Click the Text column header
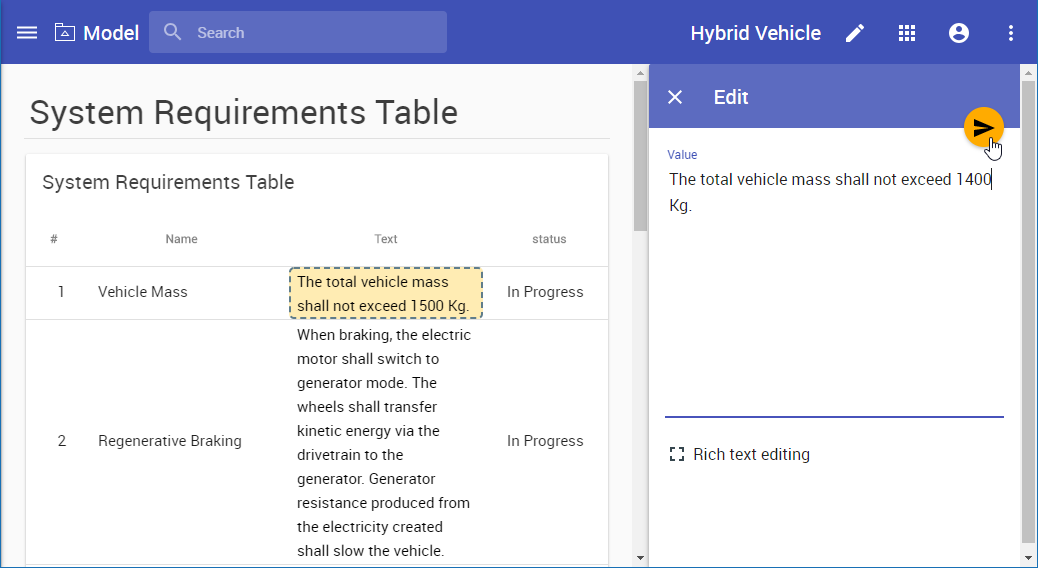This screenshot has height=568, width=1038. click(386, 239)
